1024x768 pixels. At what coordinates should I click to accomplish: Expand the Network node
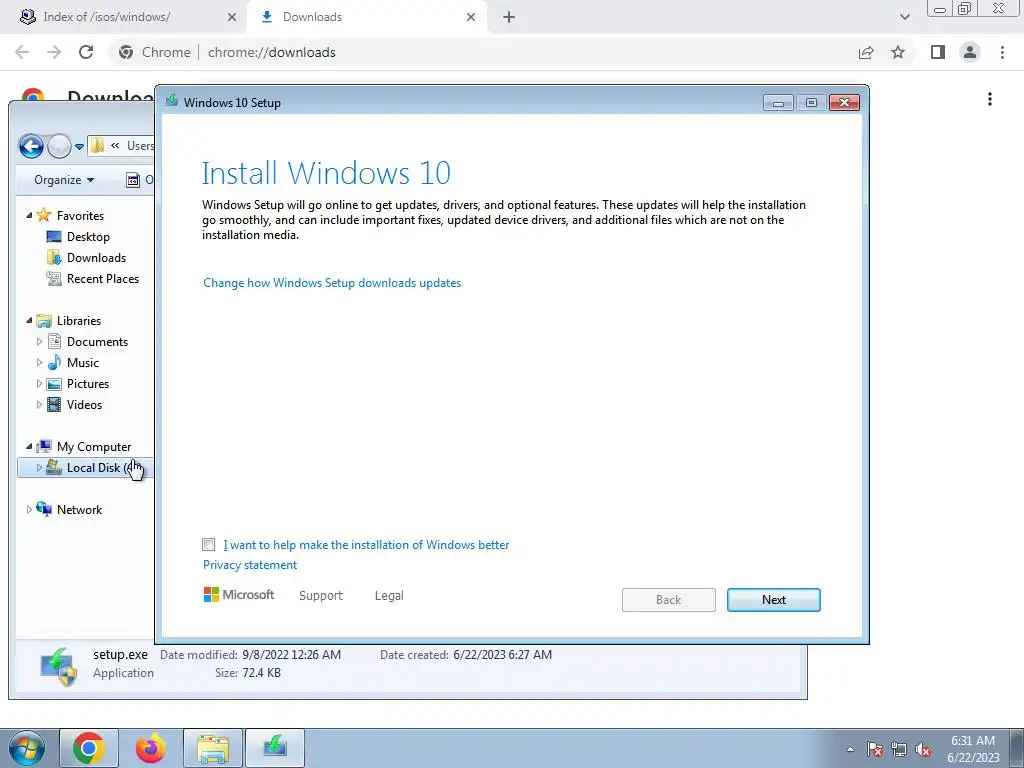(29, 509)
